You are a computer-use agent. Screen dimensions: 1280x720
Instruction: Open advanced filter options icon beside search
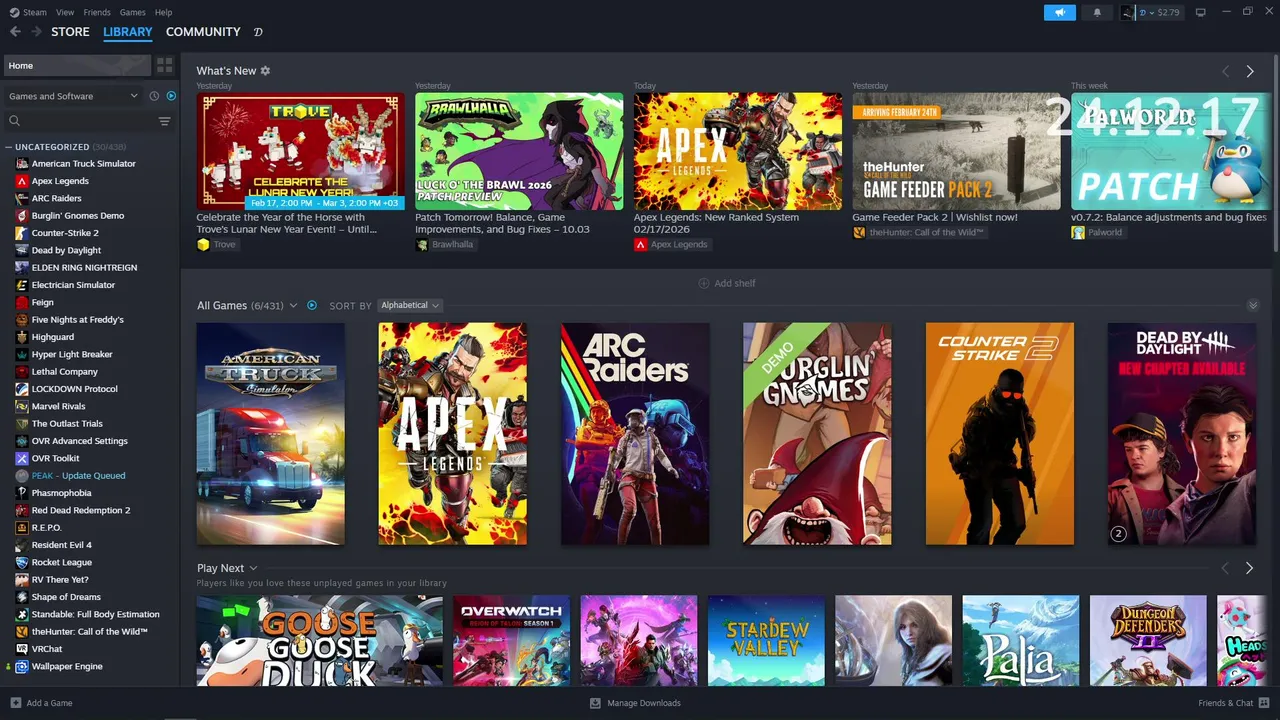click(x=165, y=121)
